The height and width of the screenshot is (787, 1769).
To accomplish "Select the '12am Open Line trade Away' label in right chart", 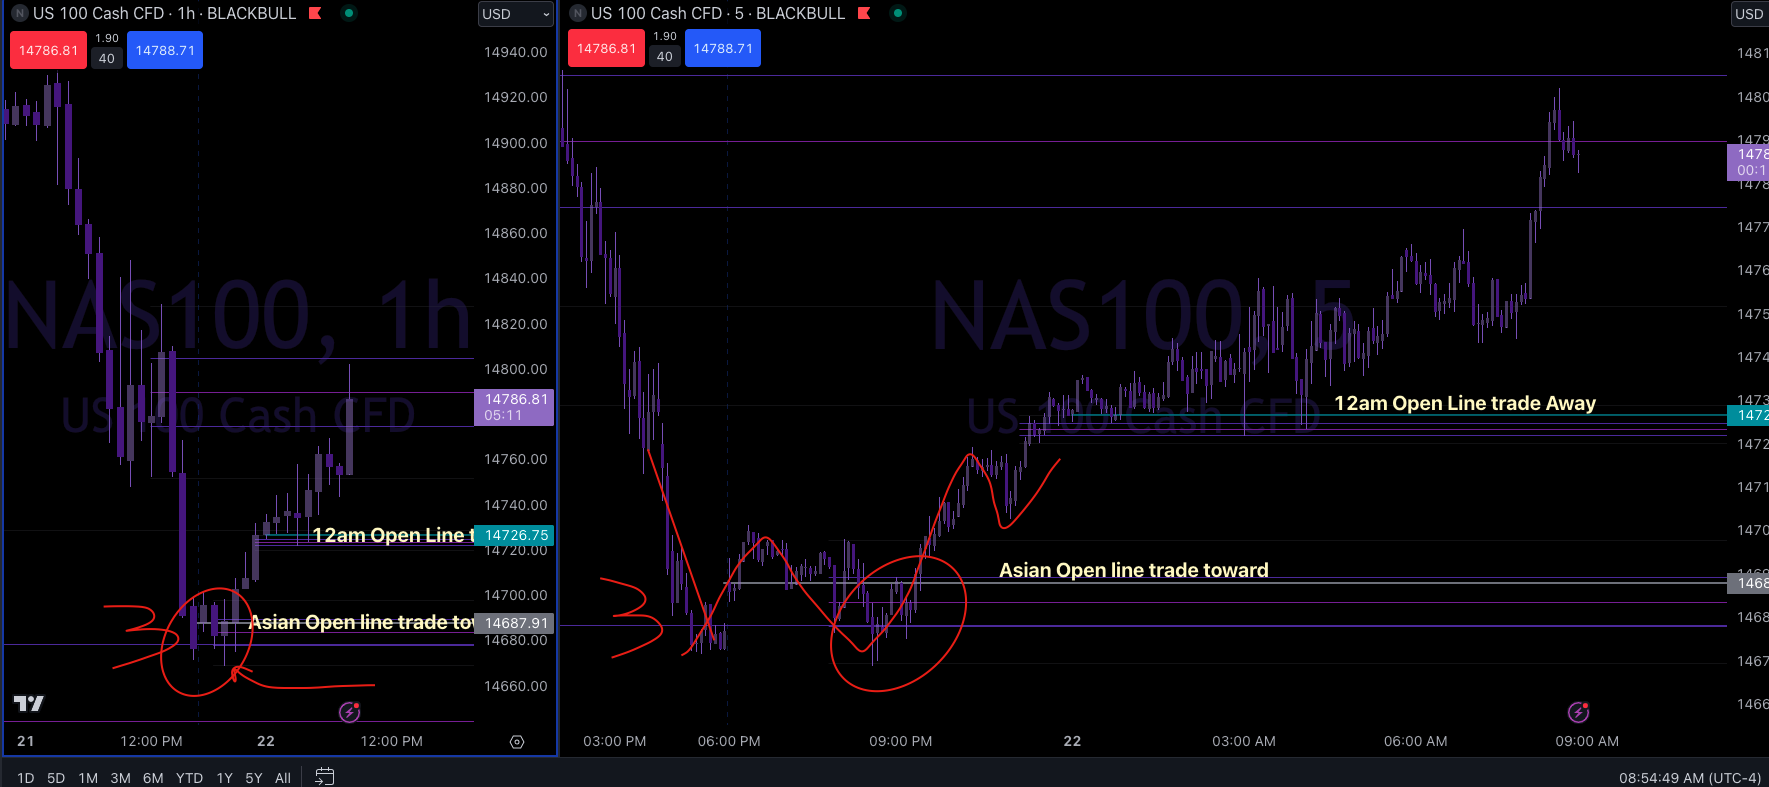I will (x=1465, y=403).
